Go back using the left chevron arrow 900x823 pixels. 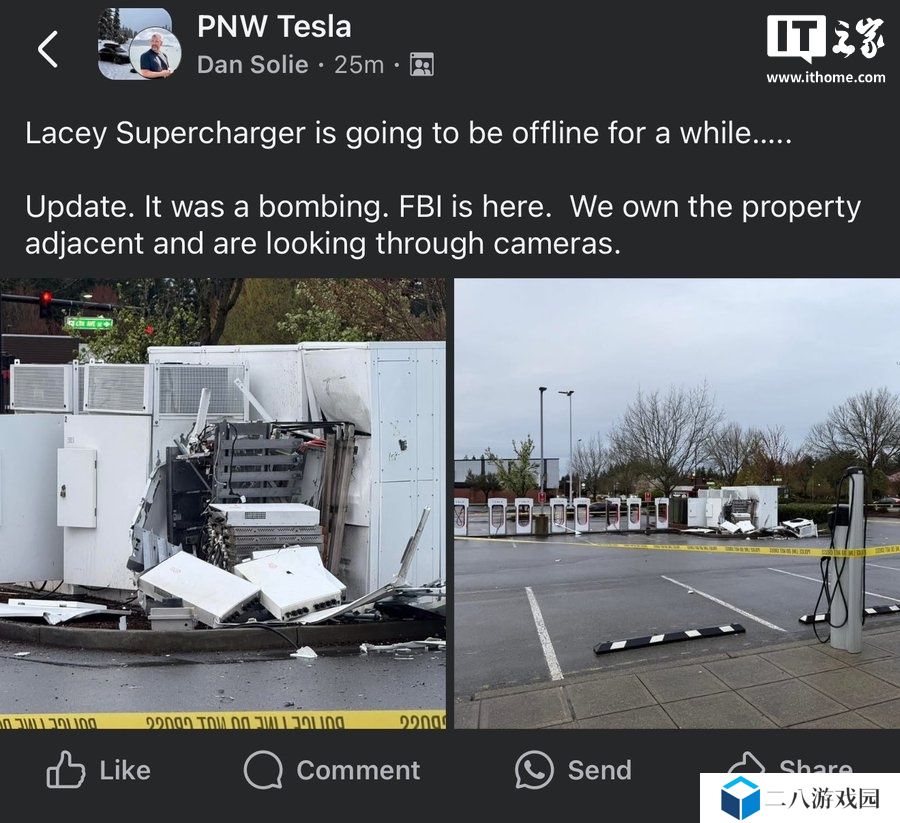pyautogui.click(x=48, y=49)
